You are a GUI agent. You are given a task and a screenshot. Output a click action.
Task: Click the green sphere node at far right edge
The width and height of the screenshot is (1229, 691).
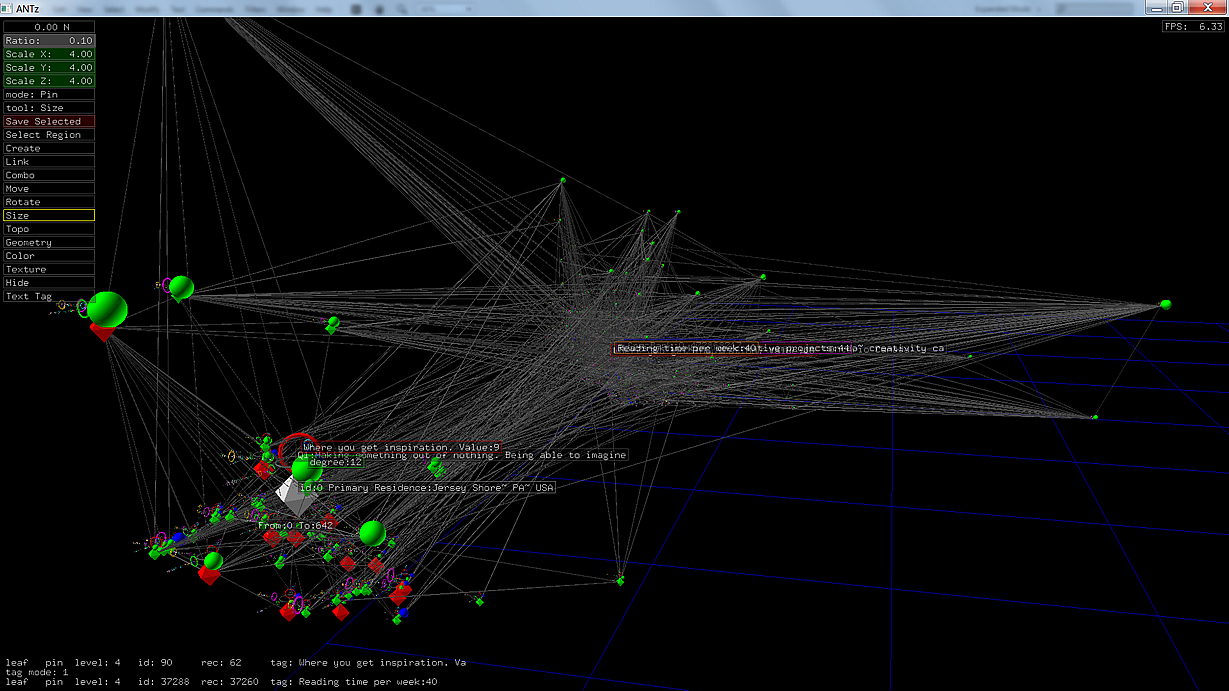pos(1165,304)
